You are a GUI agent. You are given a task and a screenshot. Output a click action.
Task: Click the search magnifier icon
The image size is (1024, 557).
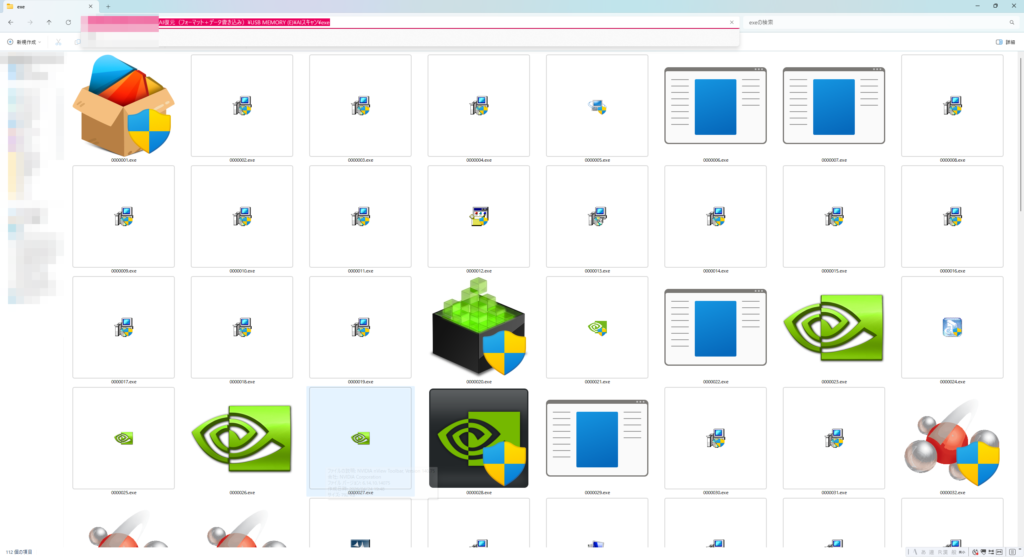pyautogui.click(x=1012, y=22)
